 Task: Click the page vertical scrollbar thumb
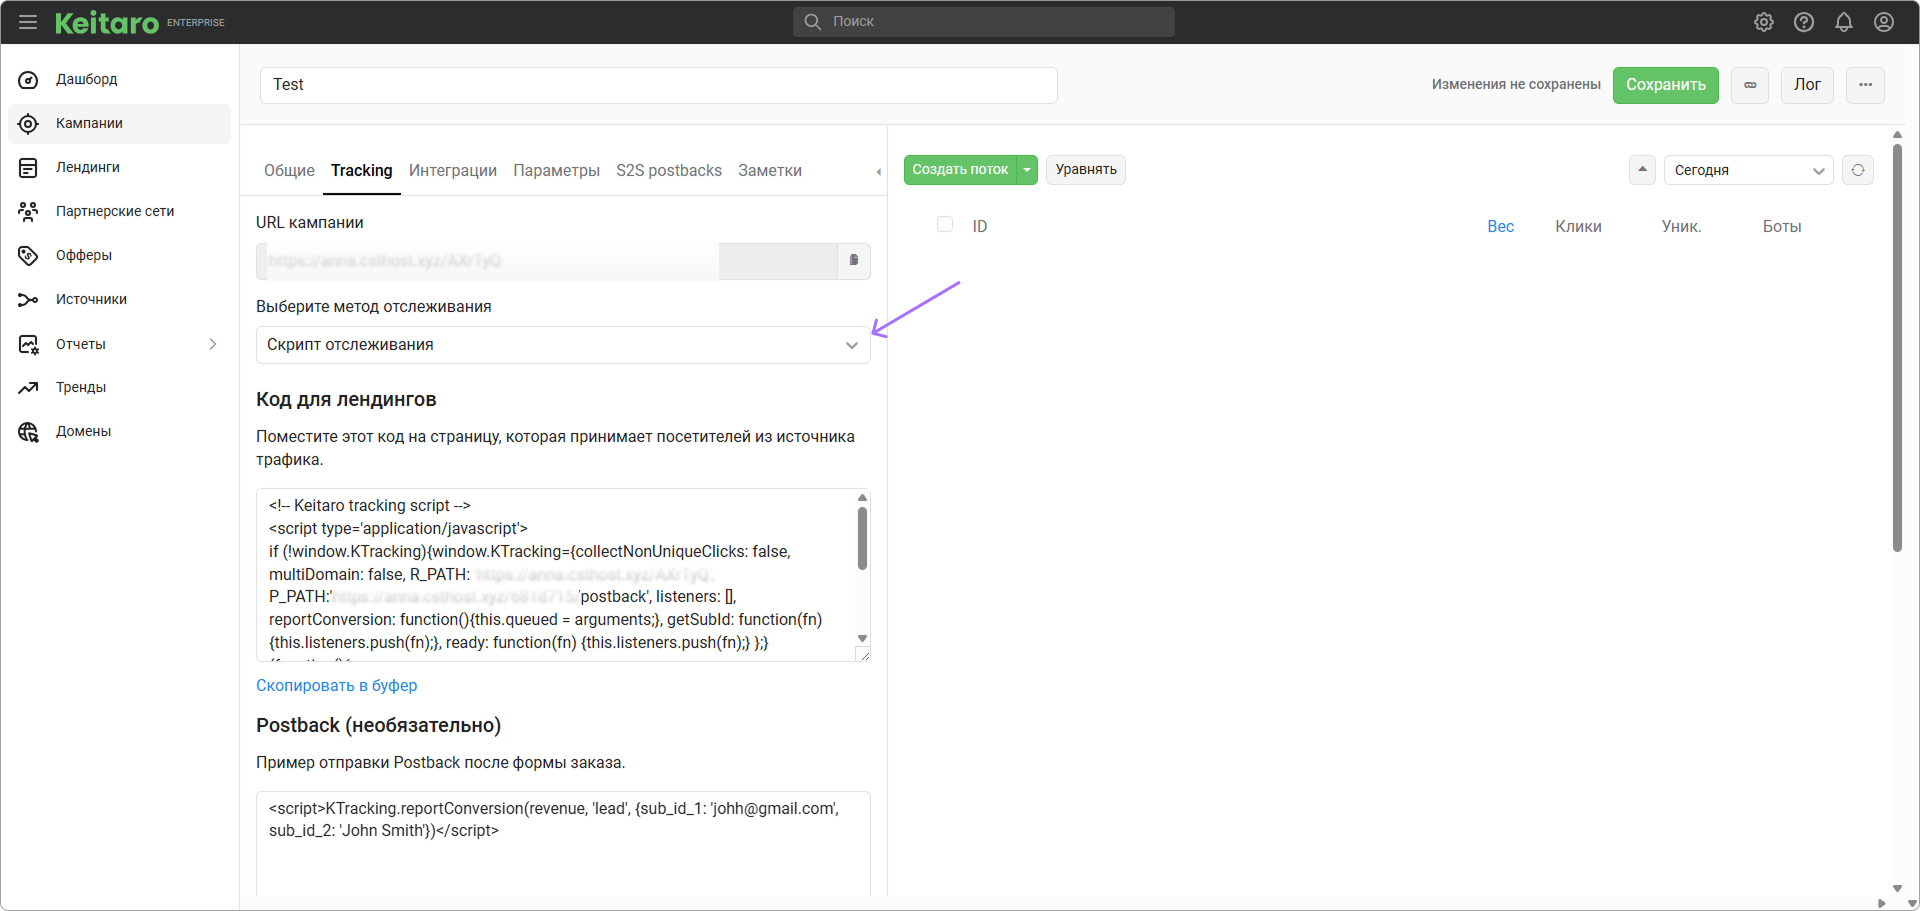click(x=1897, y=348)
